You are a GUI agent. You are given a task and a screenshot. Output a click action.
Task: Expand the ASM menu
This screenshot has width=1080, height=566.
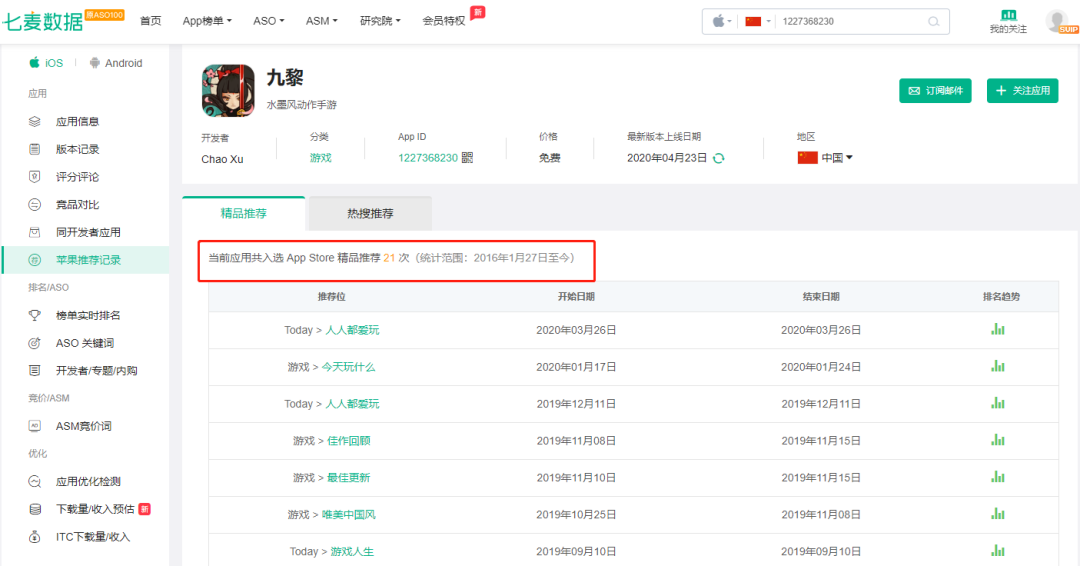(322, 21)
